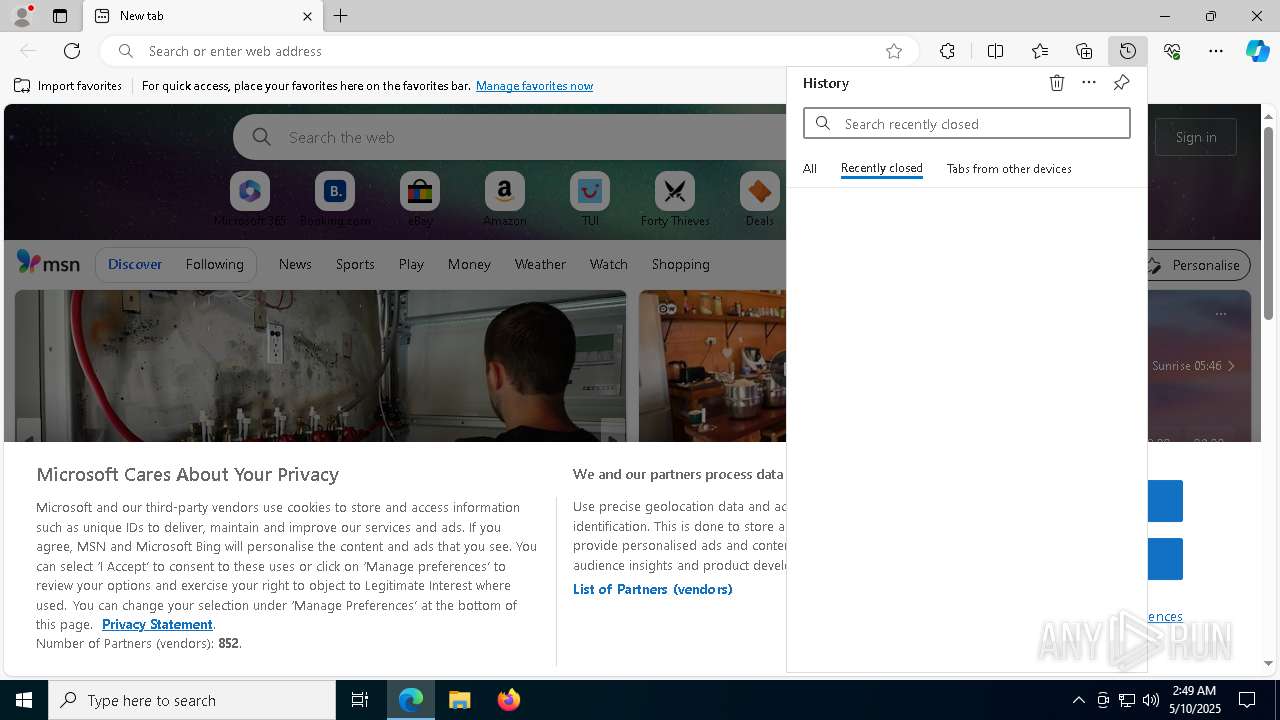
Task: Show hidden tray icons chevron
Action: tap(1078, 700)
